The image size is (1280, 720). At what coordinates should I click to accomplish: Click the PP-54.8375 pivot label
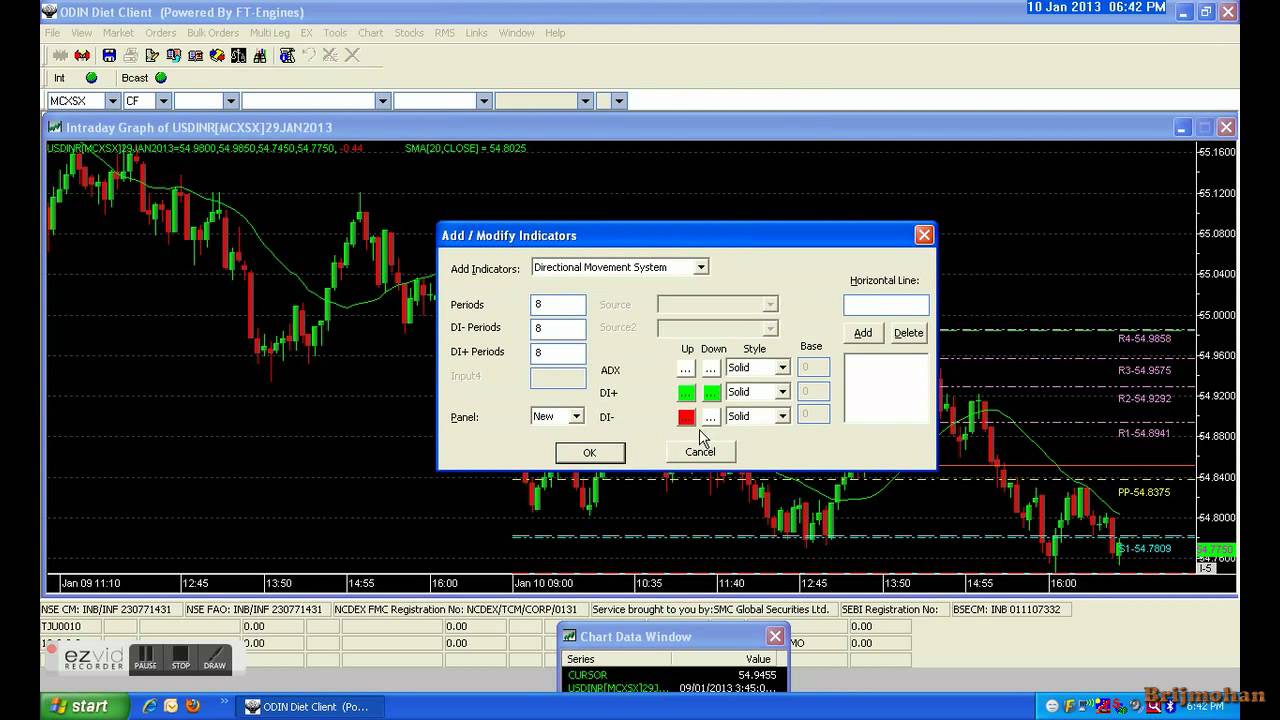click(1144, 493)
